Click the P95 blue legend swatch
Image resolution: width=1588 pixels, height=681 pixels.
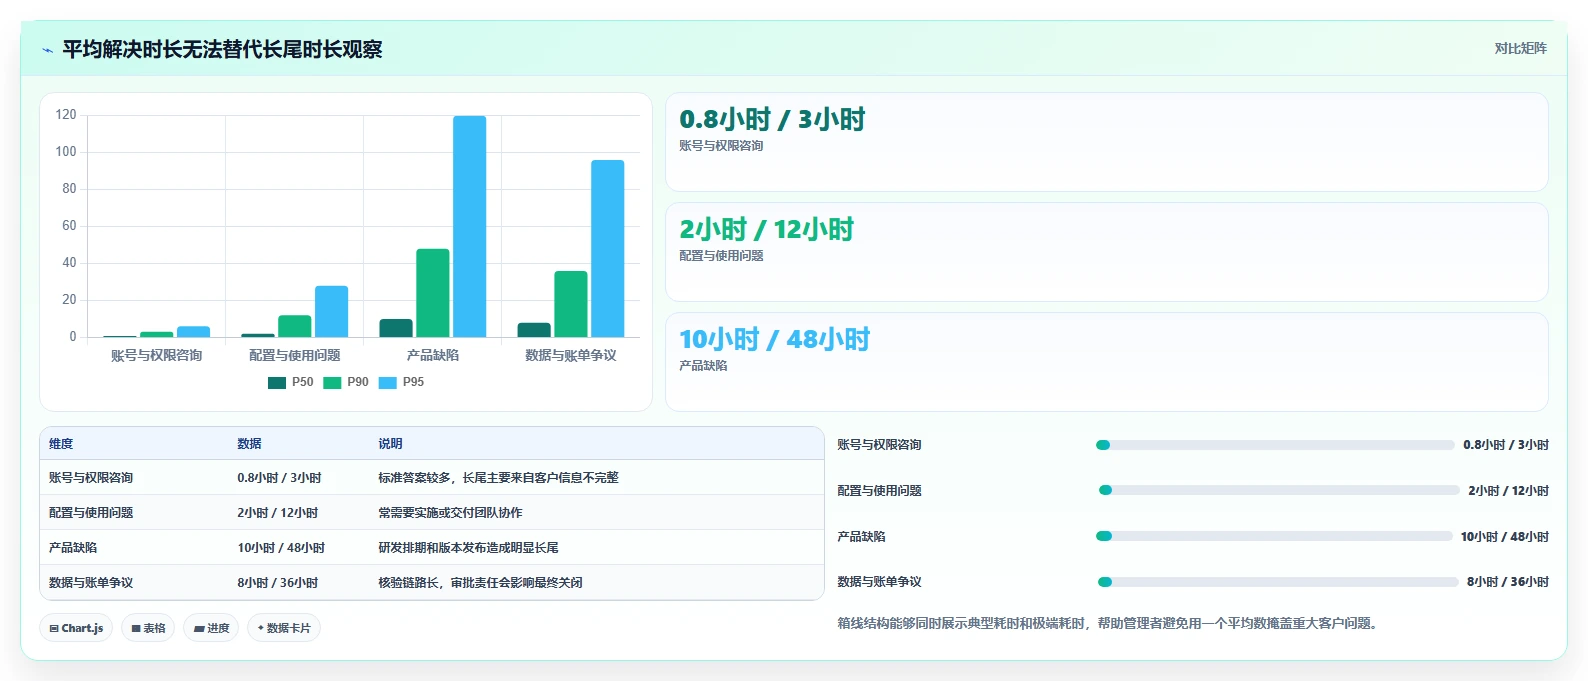tap(388, 382)
